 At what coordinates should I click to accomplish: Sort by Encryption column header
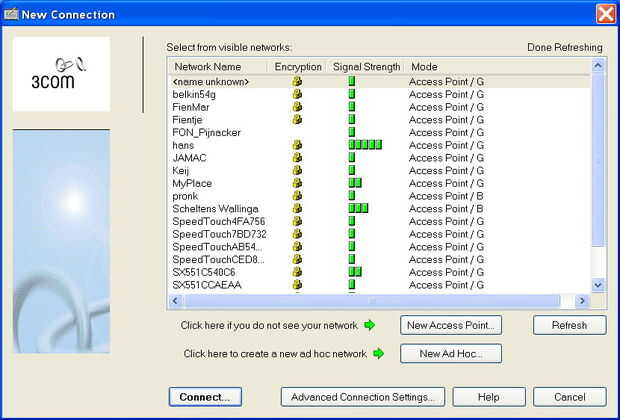click(298, 66)
